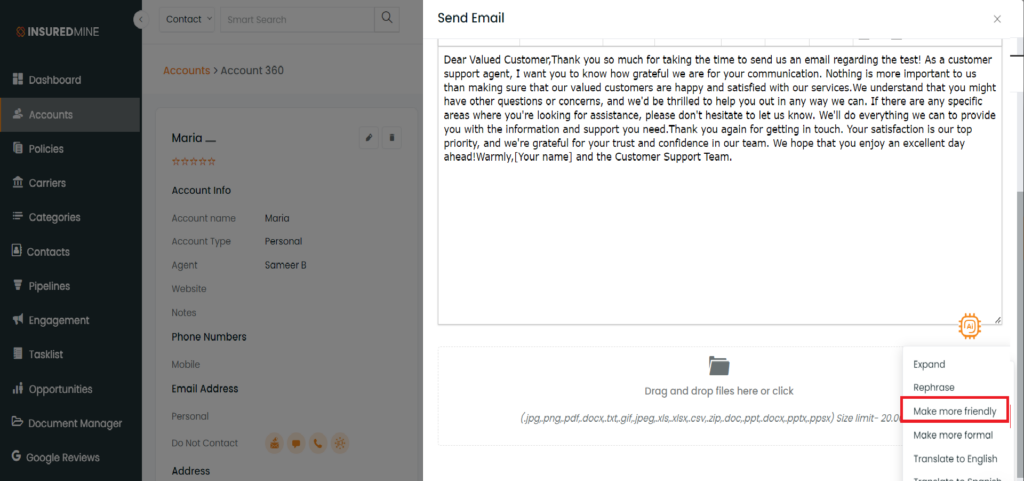
Task: Click the edit pencil icon for Maria
Action: (369, 138)
